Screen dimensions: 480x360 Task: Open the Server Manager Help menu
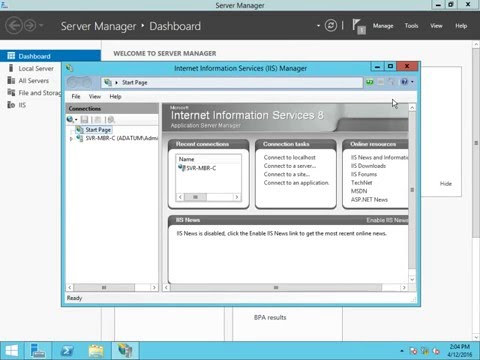tap(461, 26)
